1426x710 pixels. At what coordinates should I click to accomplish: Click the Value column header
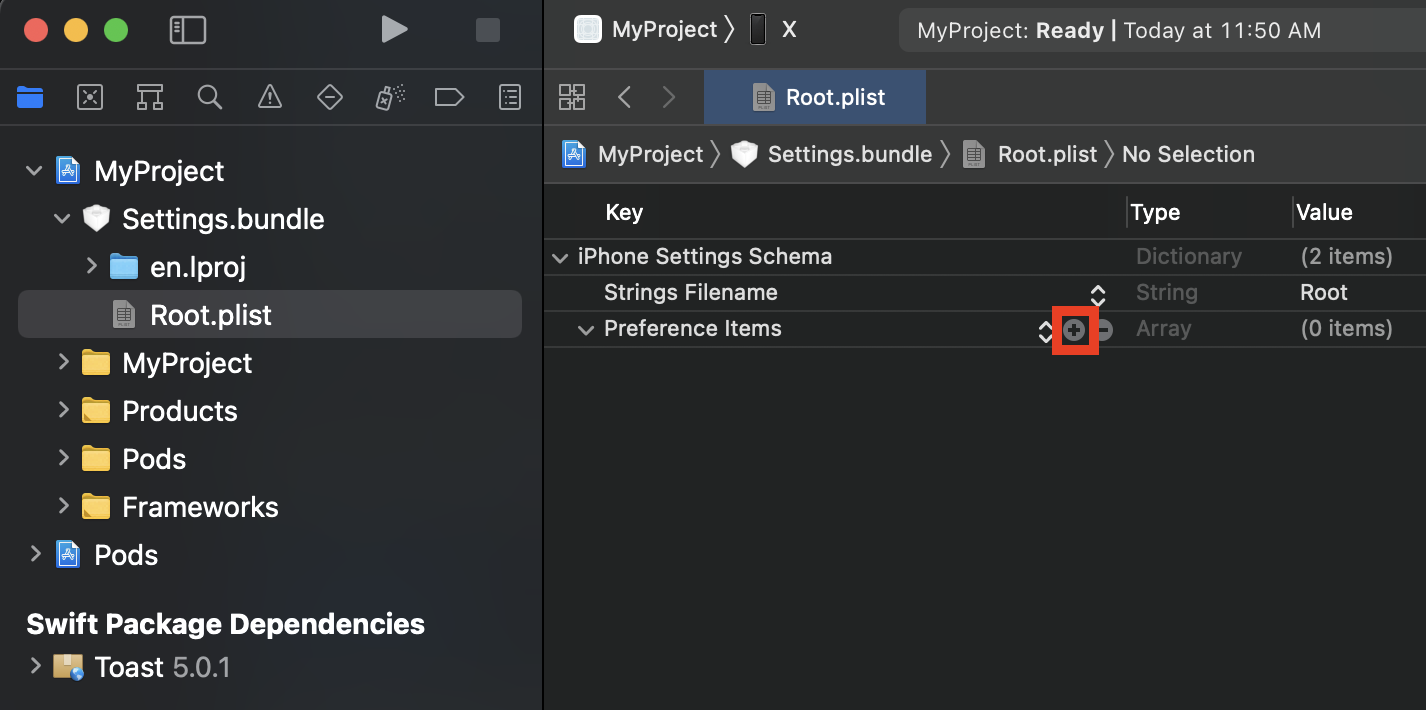coord(1324,212)
